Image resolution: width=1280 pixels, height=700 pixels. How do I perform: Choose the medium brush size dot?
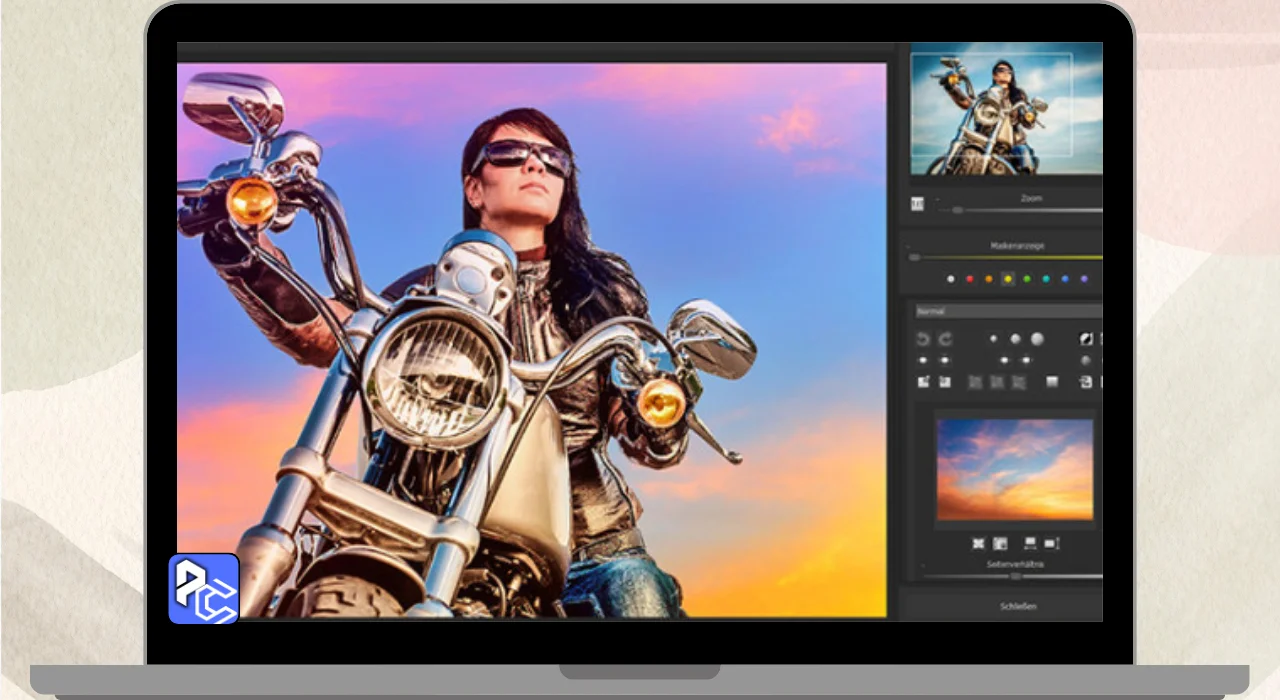[x=1015, y=339]
